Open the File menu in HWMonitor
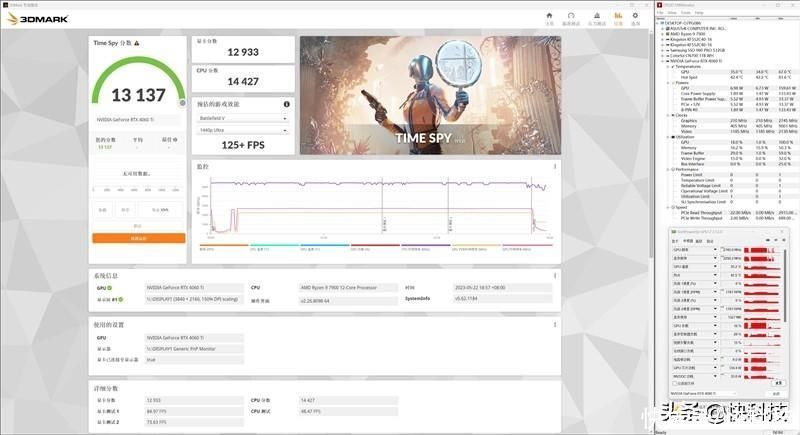This screenshot has width=800, height=435. [x=660, y=13]
